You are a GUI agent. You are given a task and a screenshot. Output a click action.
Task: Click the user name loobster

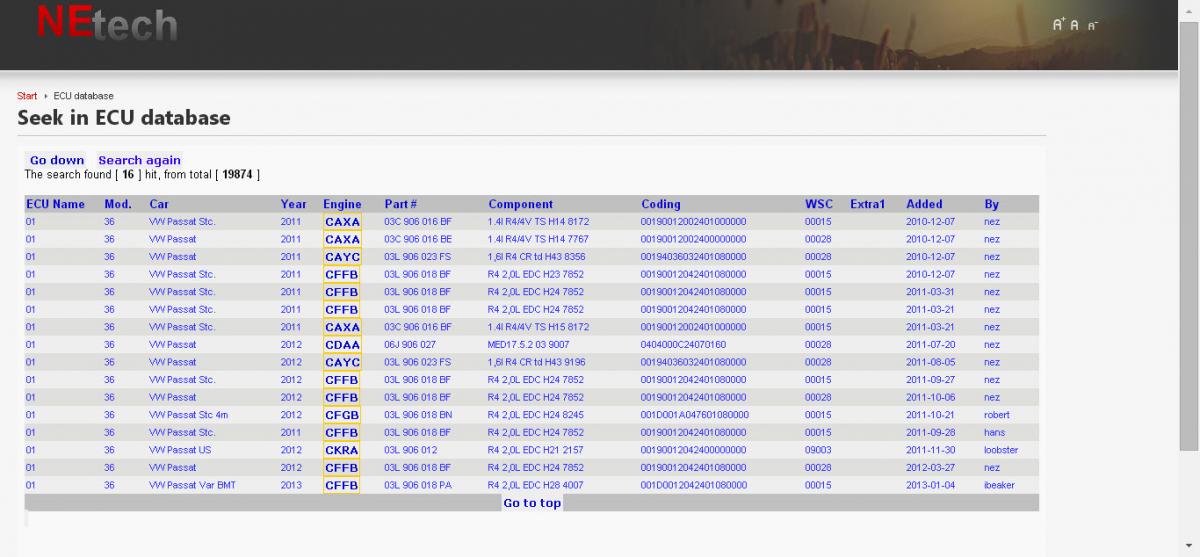(x=1001, y=450)
